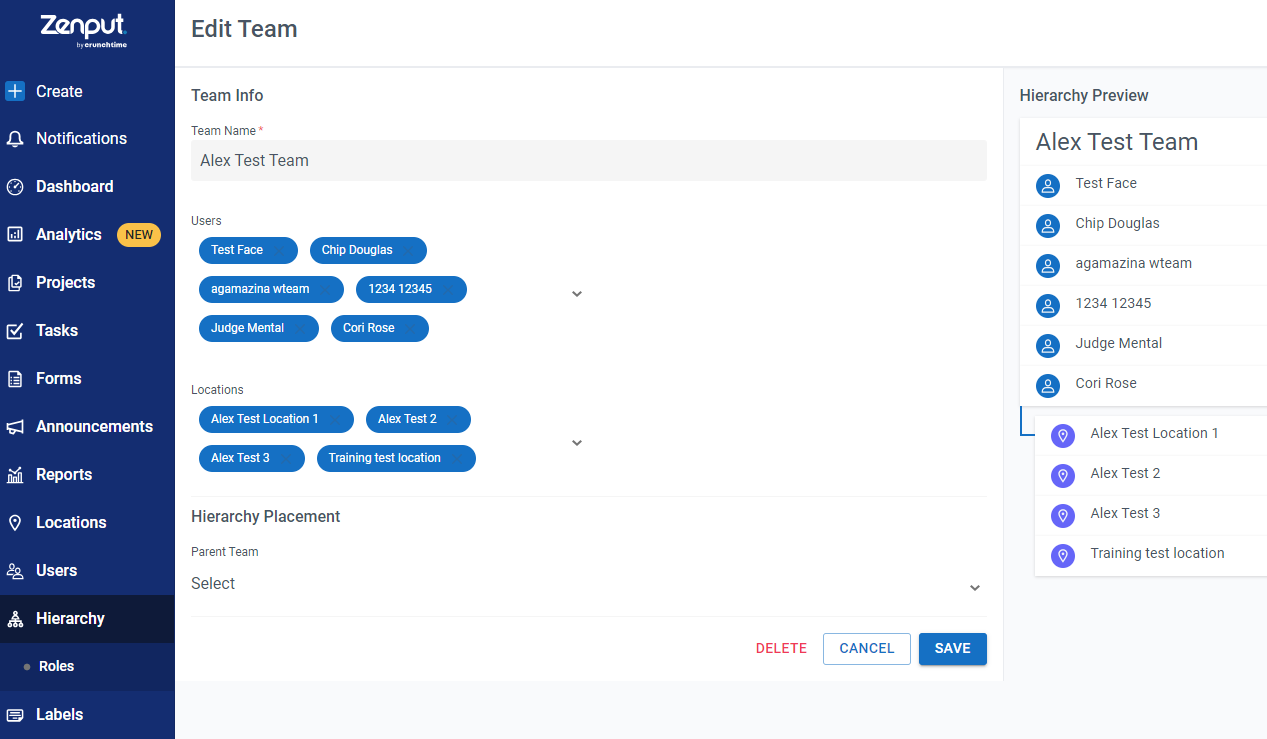Click the Alex Test 2 location chip

pos(418,419)
